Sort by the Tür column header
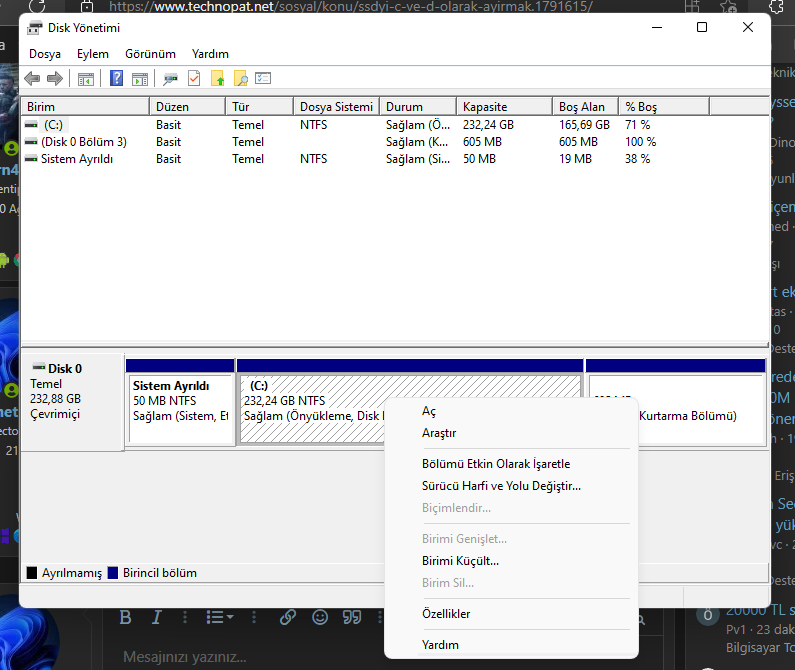795x670 pixels. [x=260, y=107]
